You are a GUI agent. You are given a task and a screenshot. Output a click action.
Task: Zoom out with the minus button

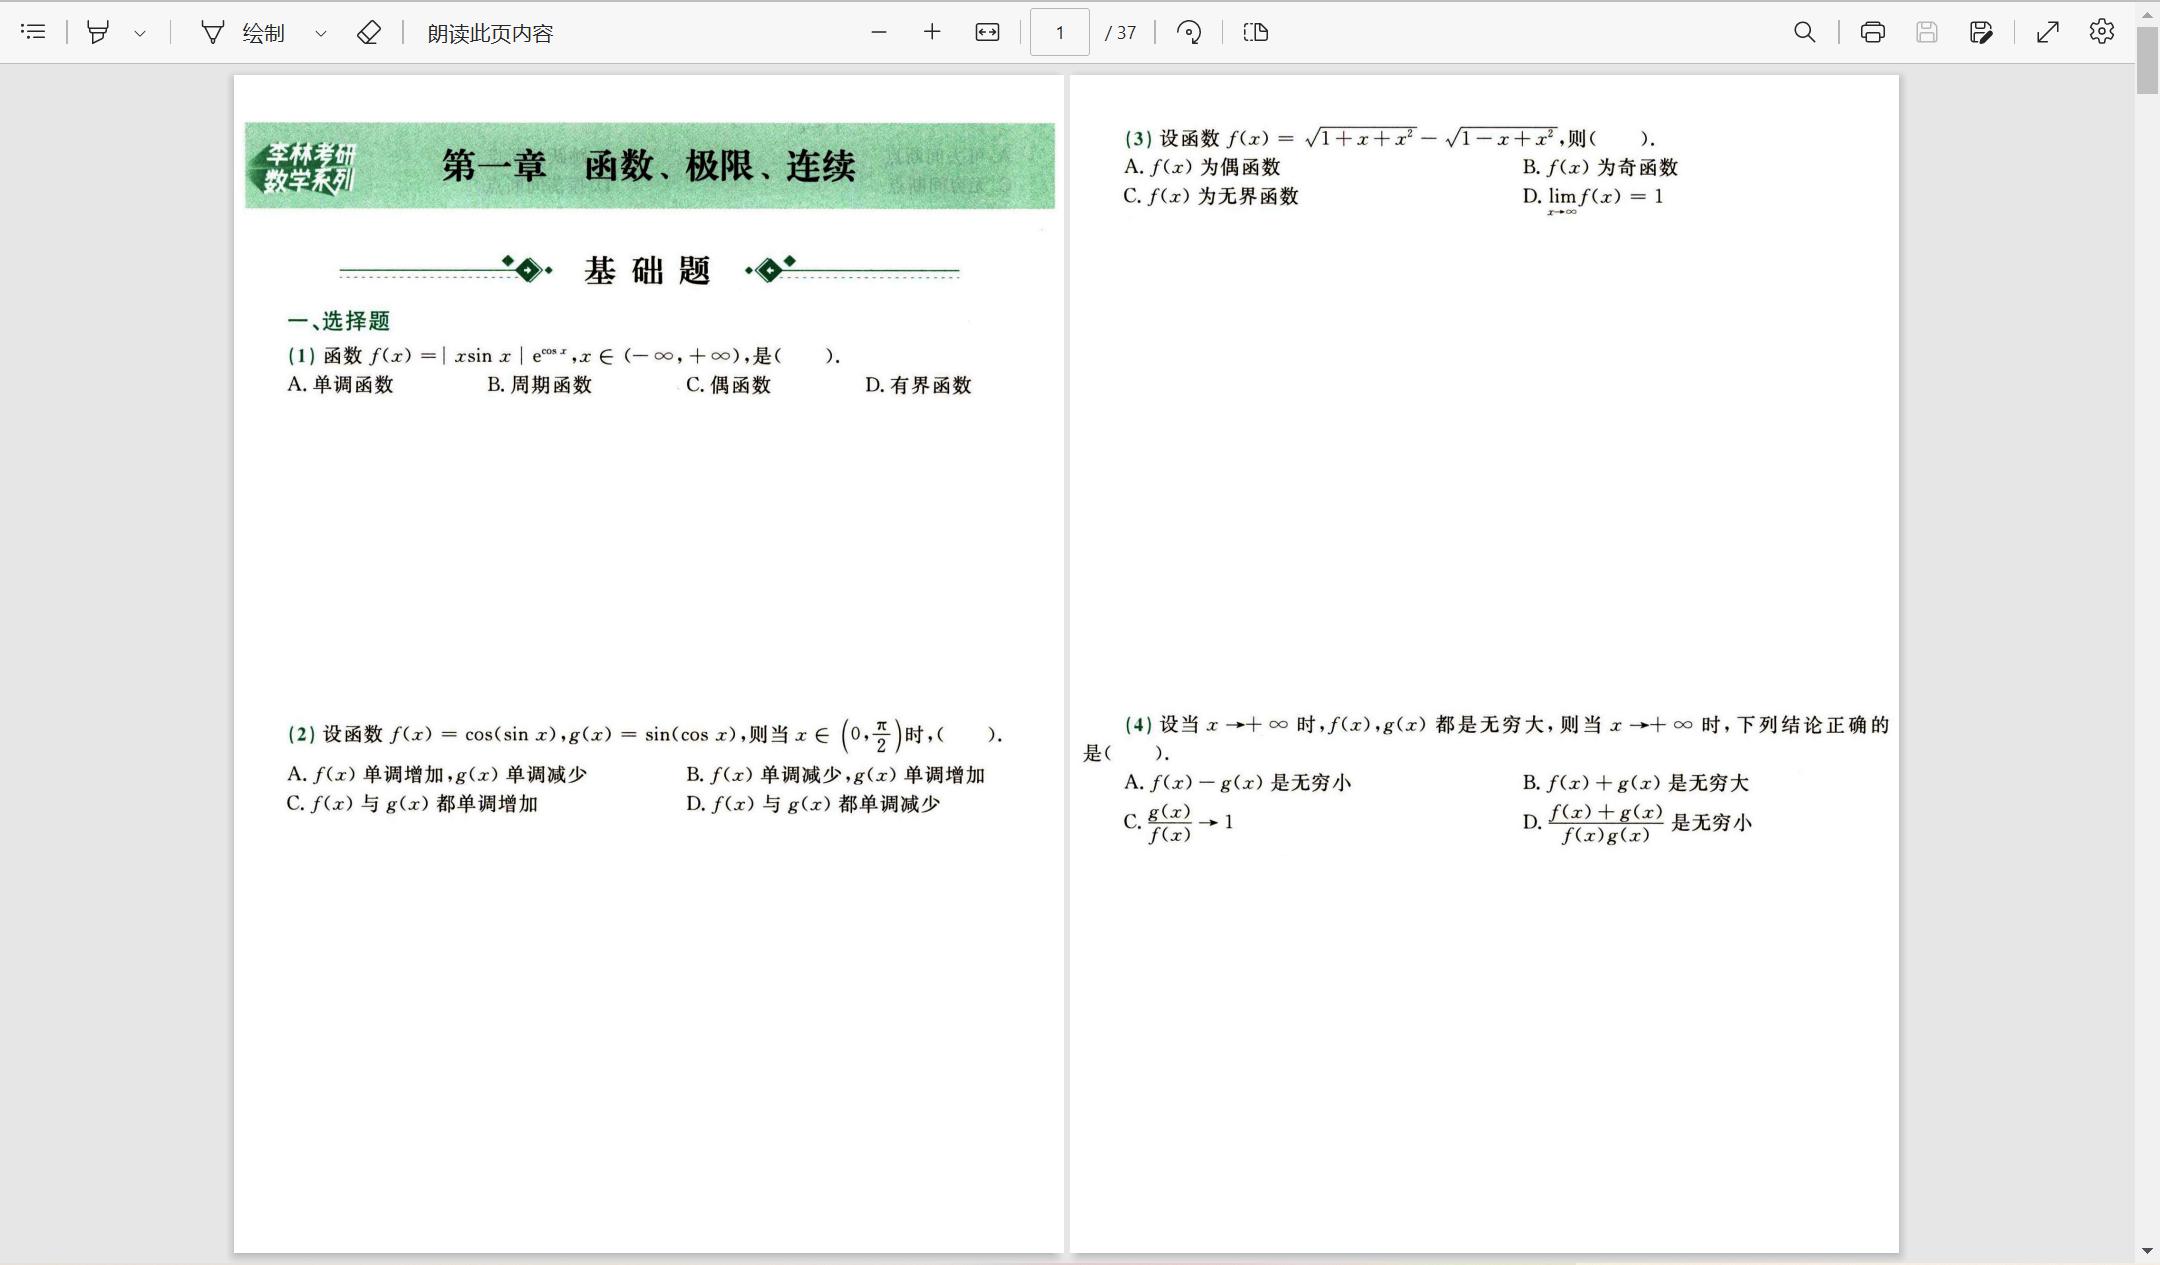(x=879, y=32)
